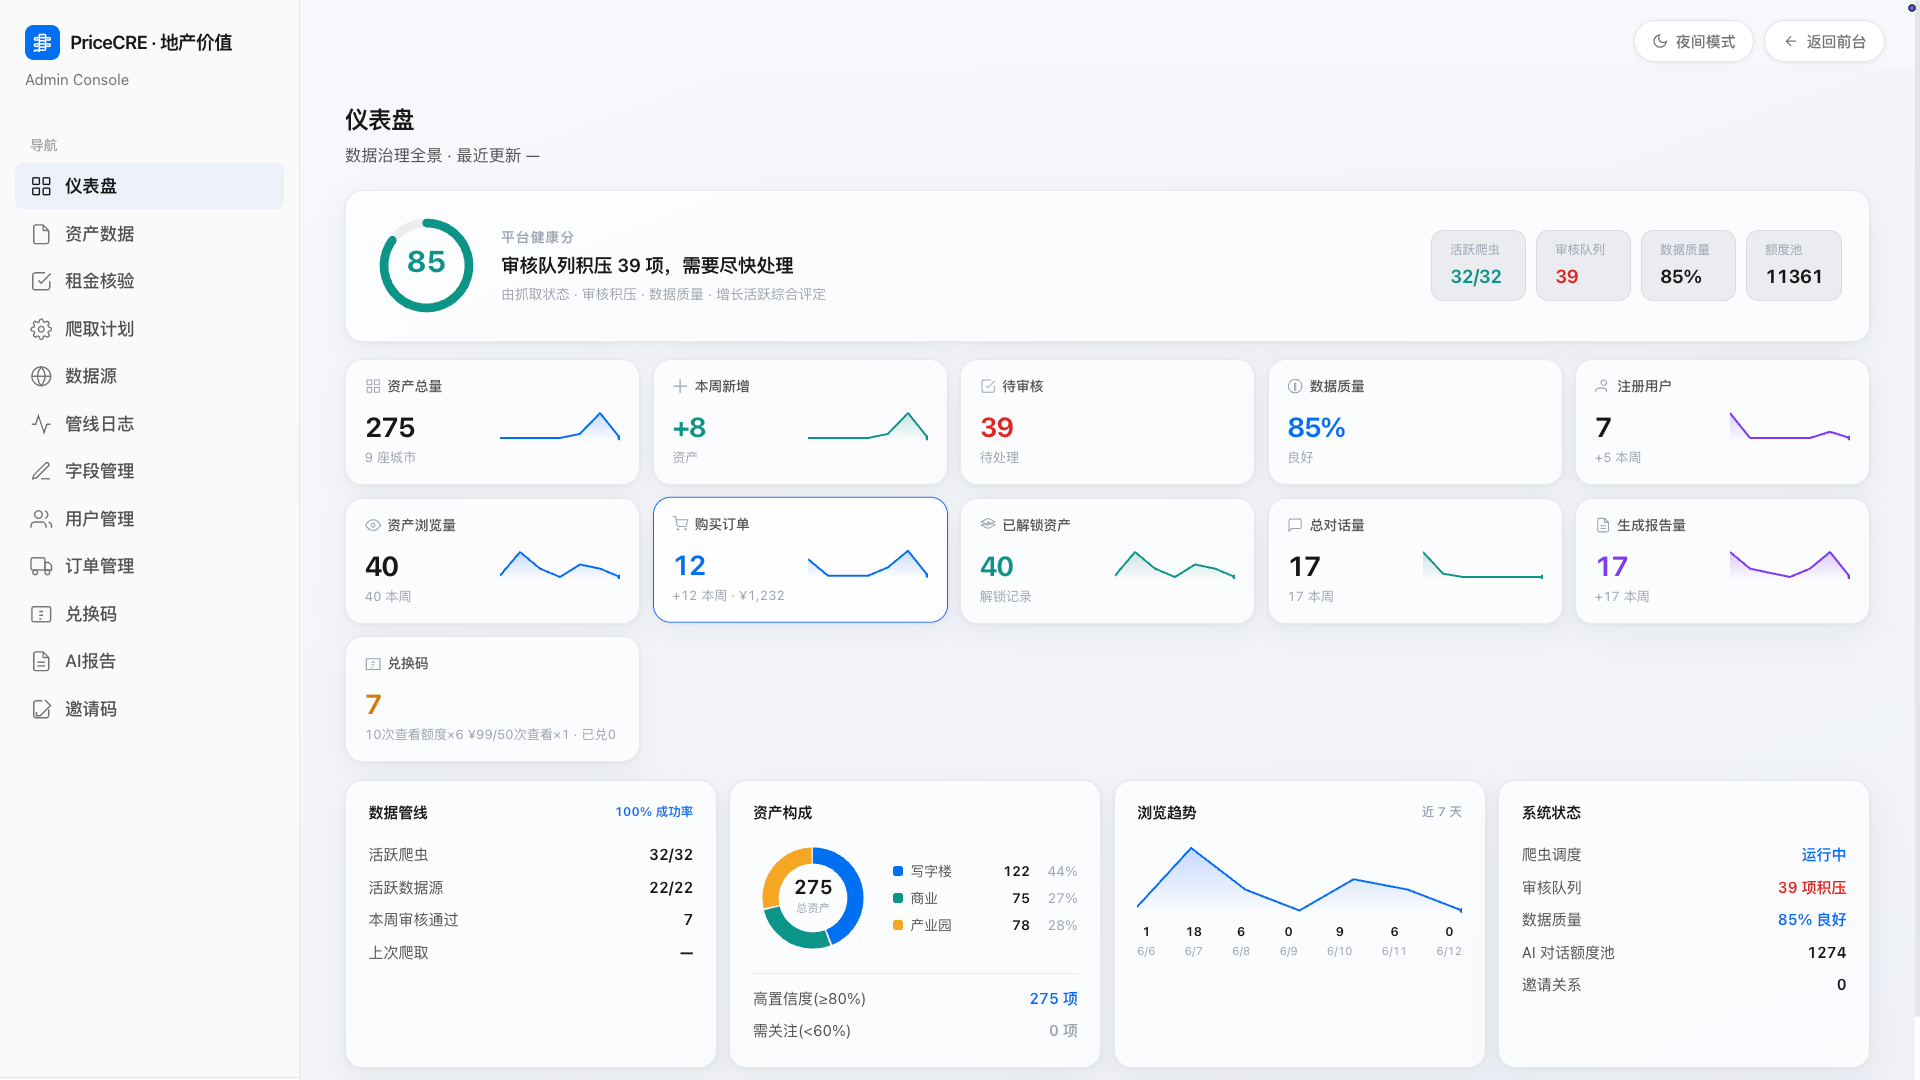The height and width of the screenshot is (1080, 1920).
Task: Click the 订单管理 sidebar label
Action: 100,566
